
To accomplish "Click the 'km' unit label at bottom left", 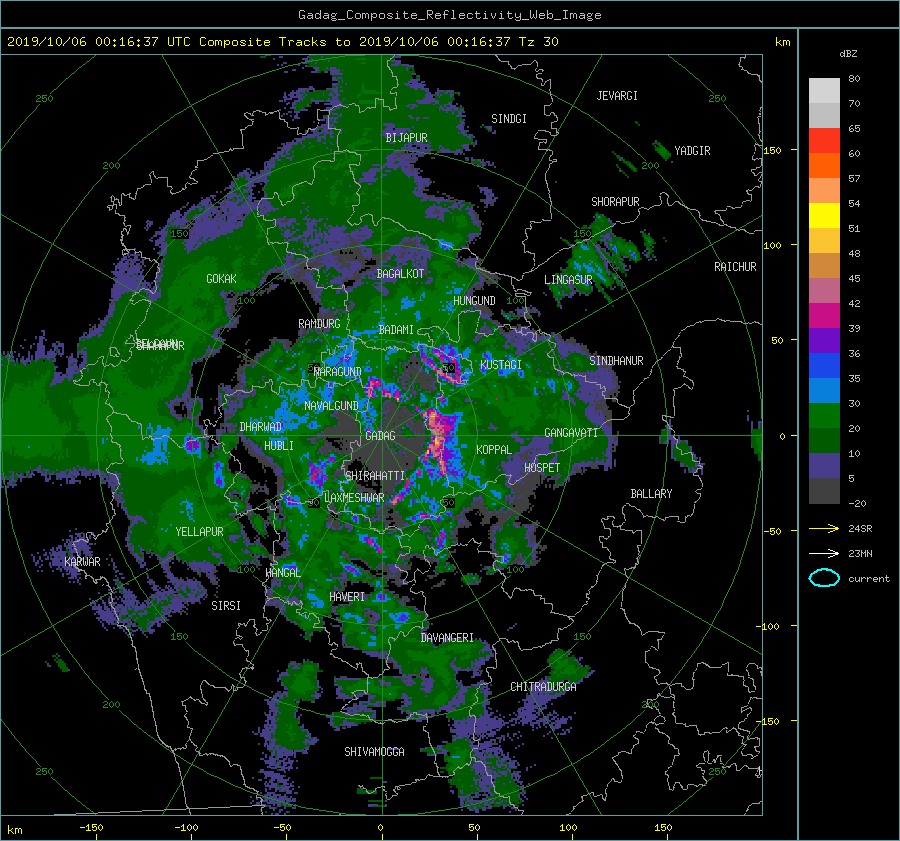I will 14,830.
